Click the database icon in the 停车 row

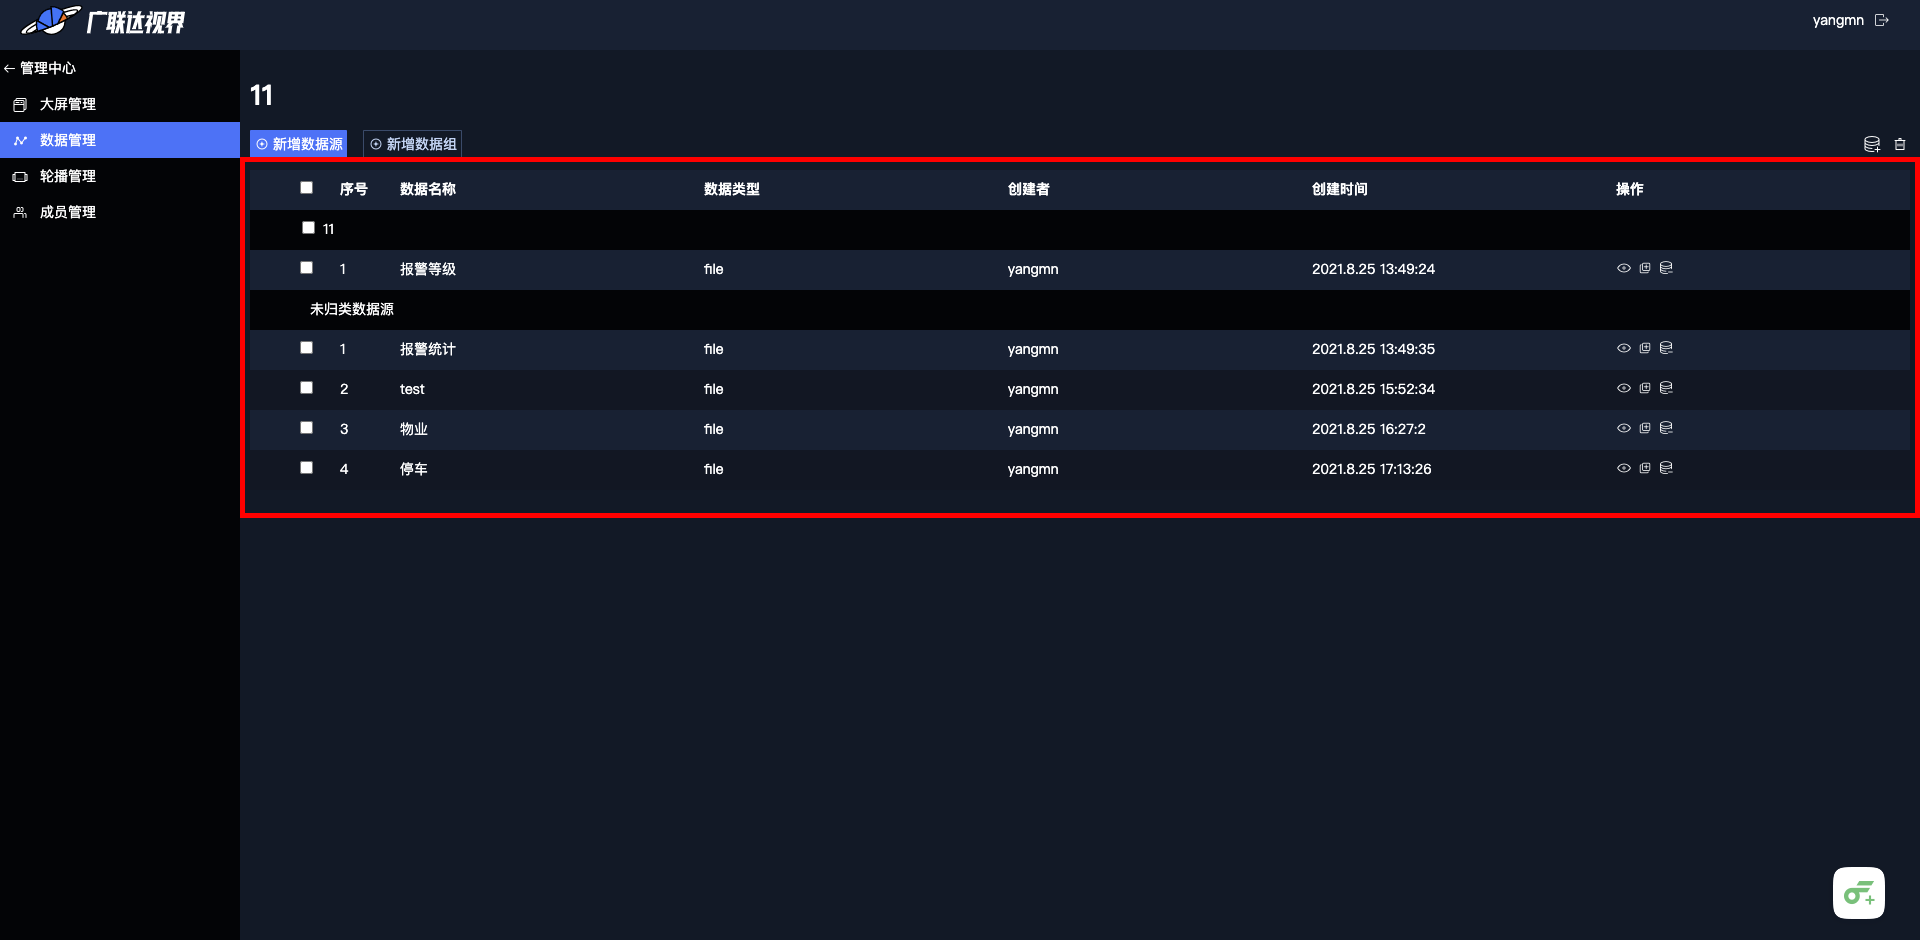1666,468
